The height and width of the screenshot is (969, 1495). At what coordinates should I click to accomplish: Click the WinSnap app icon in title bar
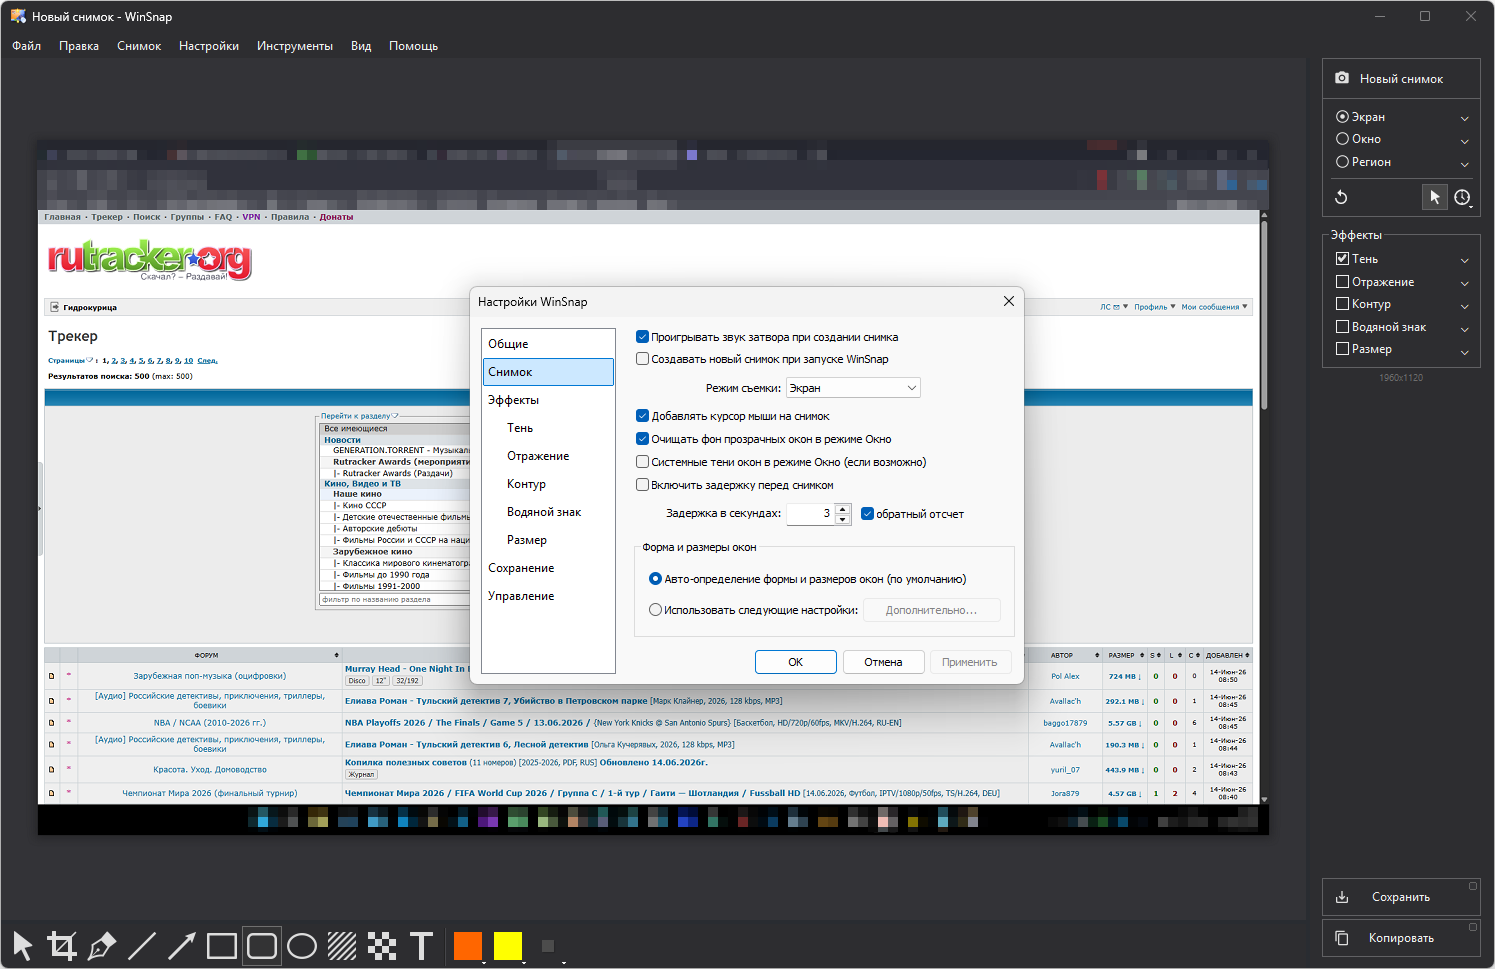pos(18,16)
